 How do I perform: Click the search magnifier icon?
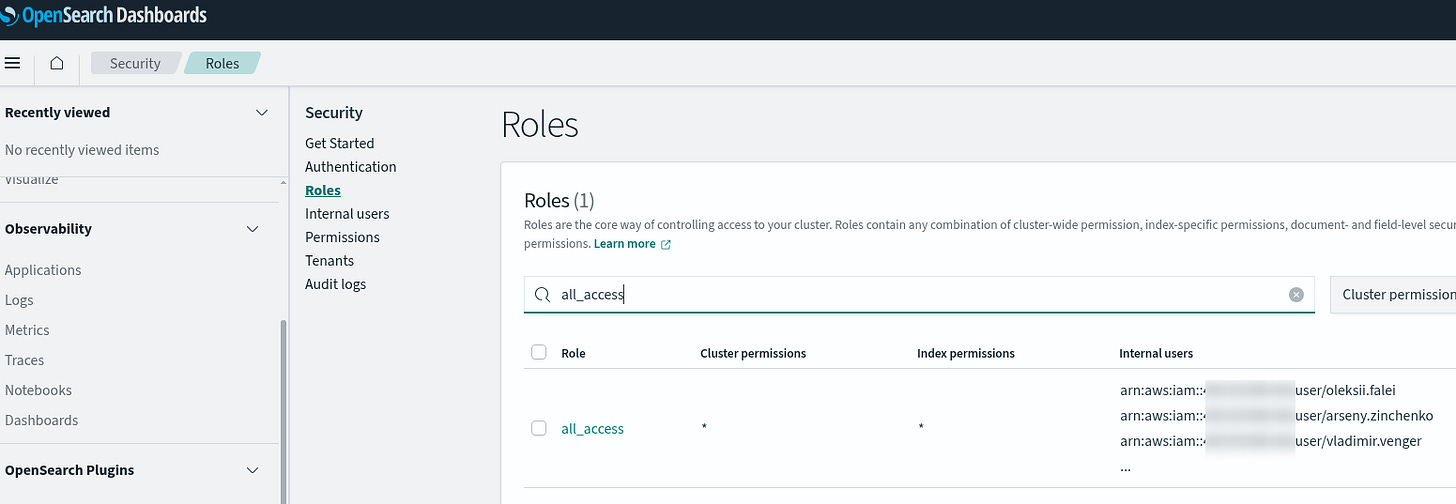[x=542, y=295]
